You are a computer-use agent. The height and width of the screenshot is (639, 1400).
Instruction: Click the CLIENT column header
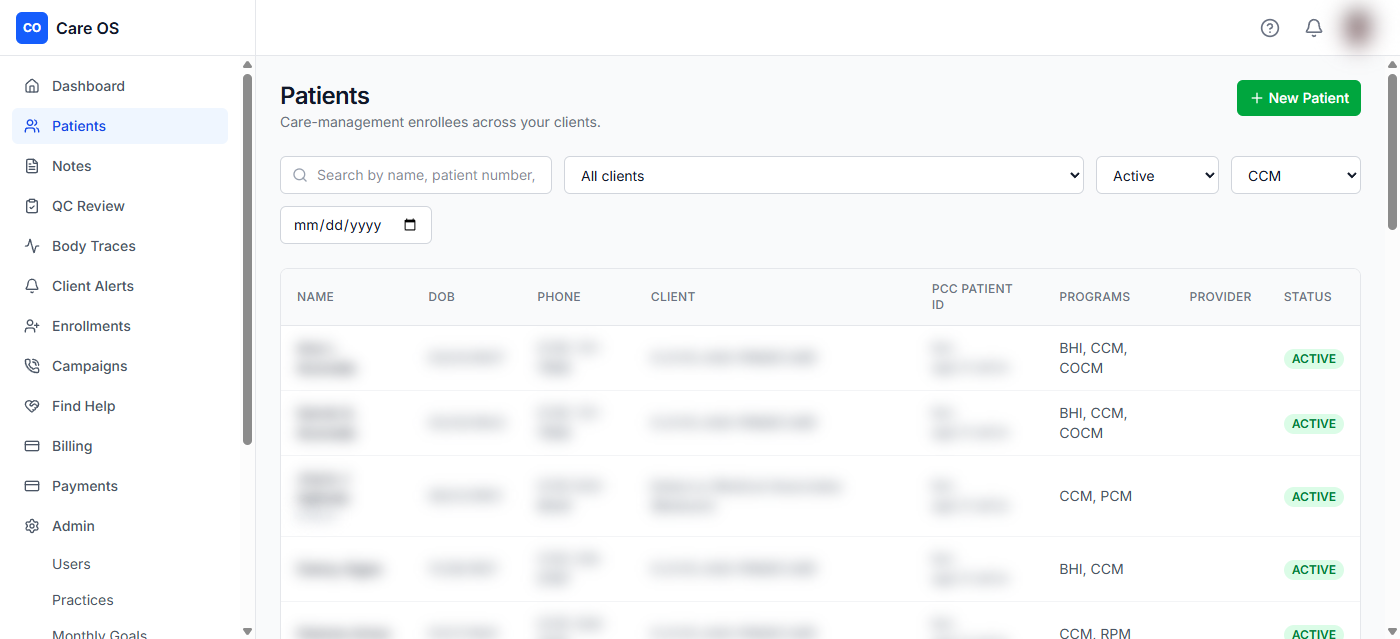point(673,297)
